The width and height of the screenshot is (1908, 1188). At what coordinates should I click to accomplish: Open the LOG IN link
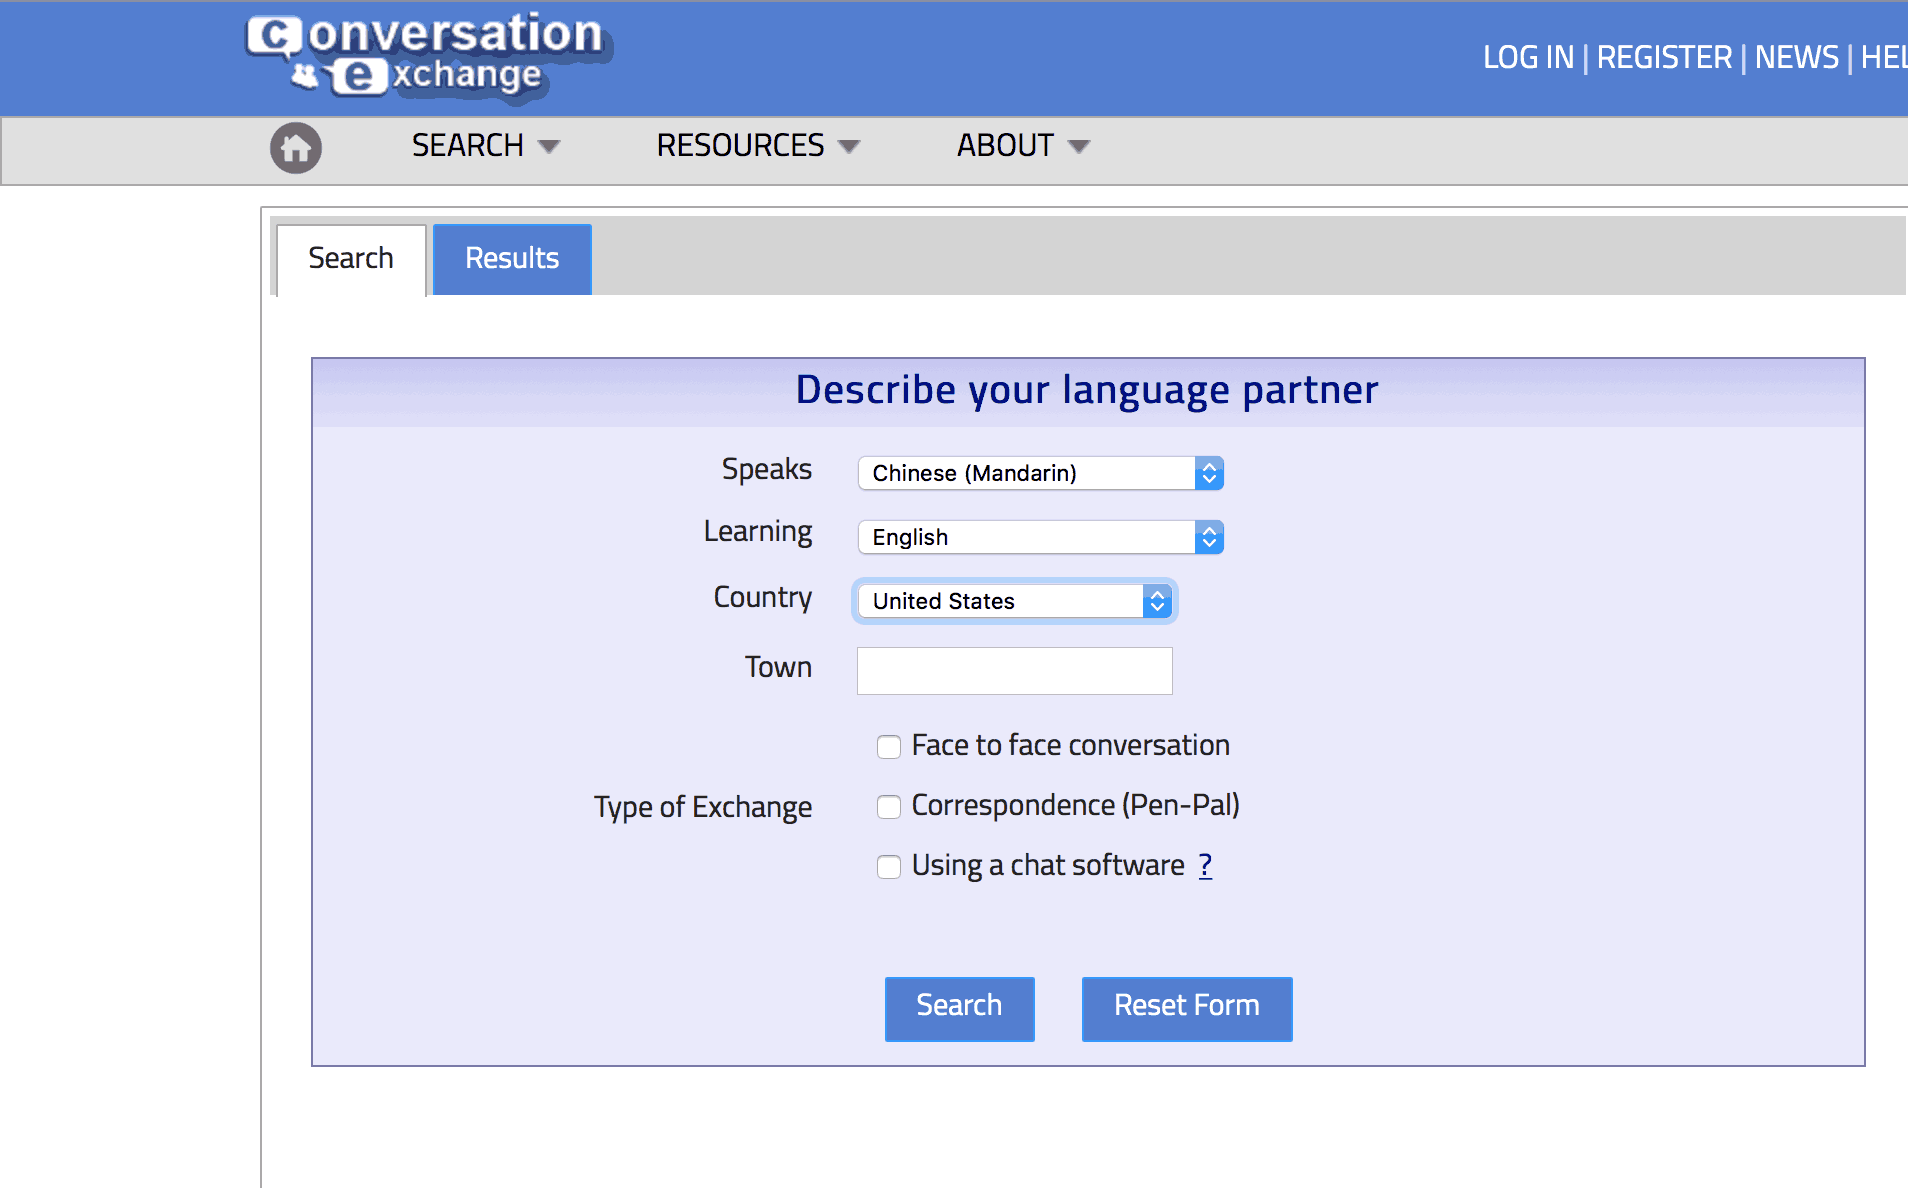point(1528,58)
